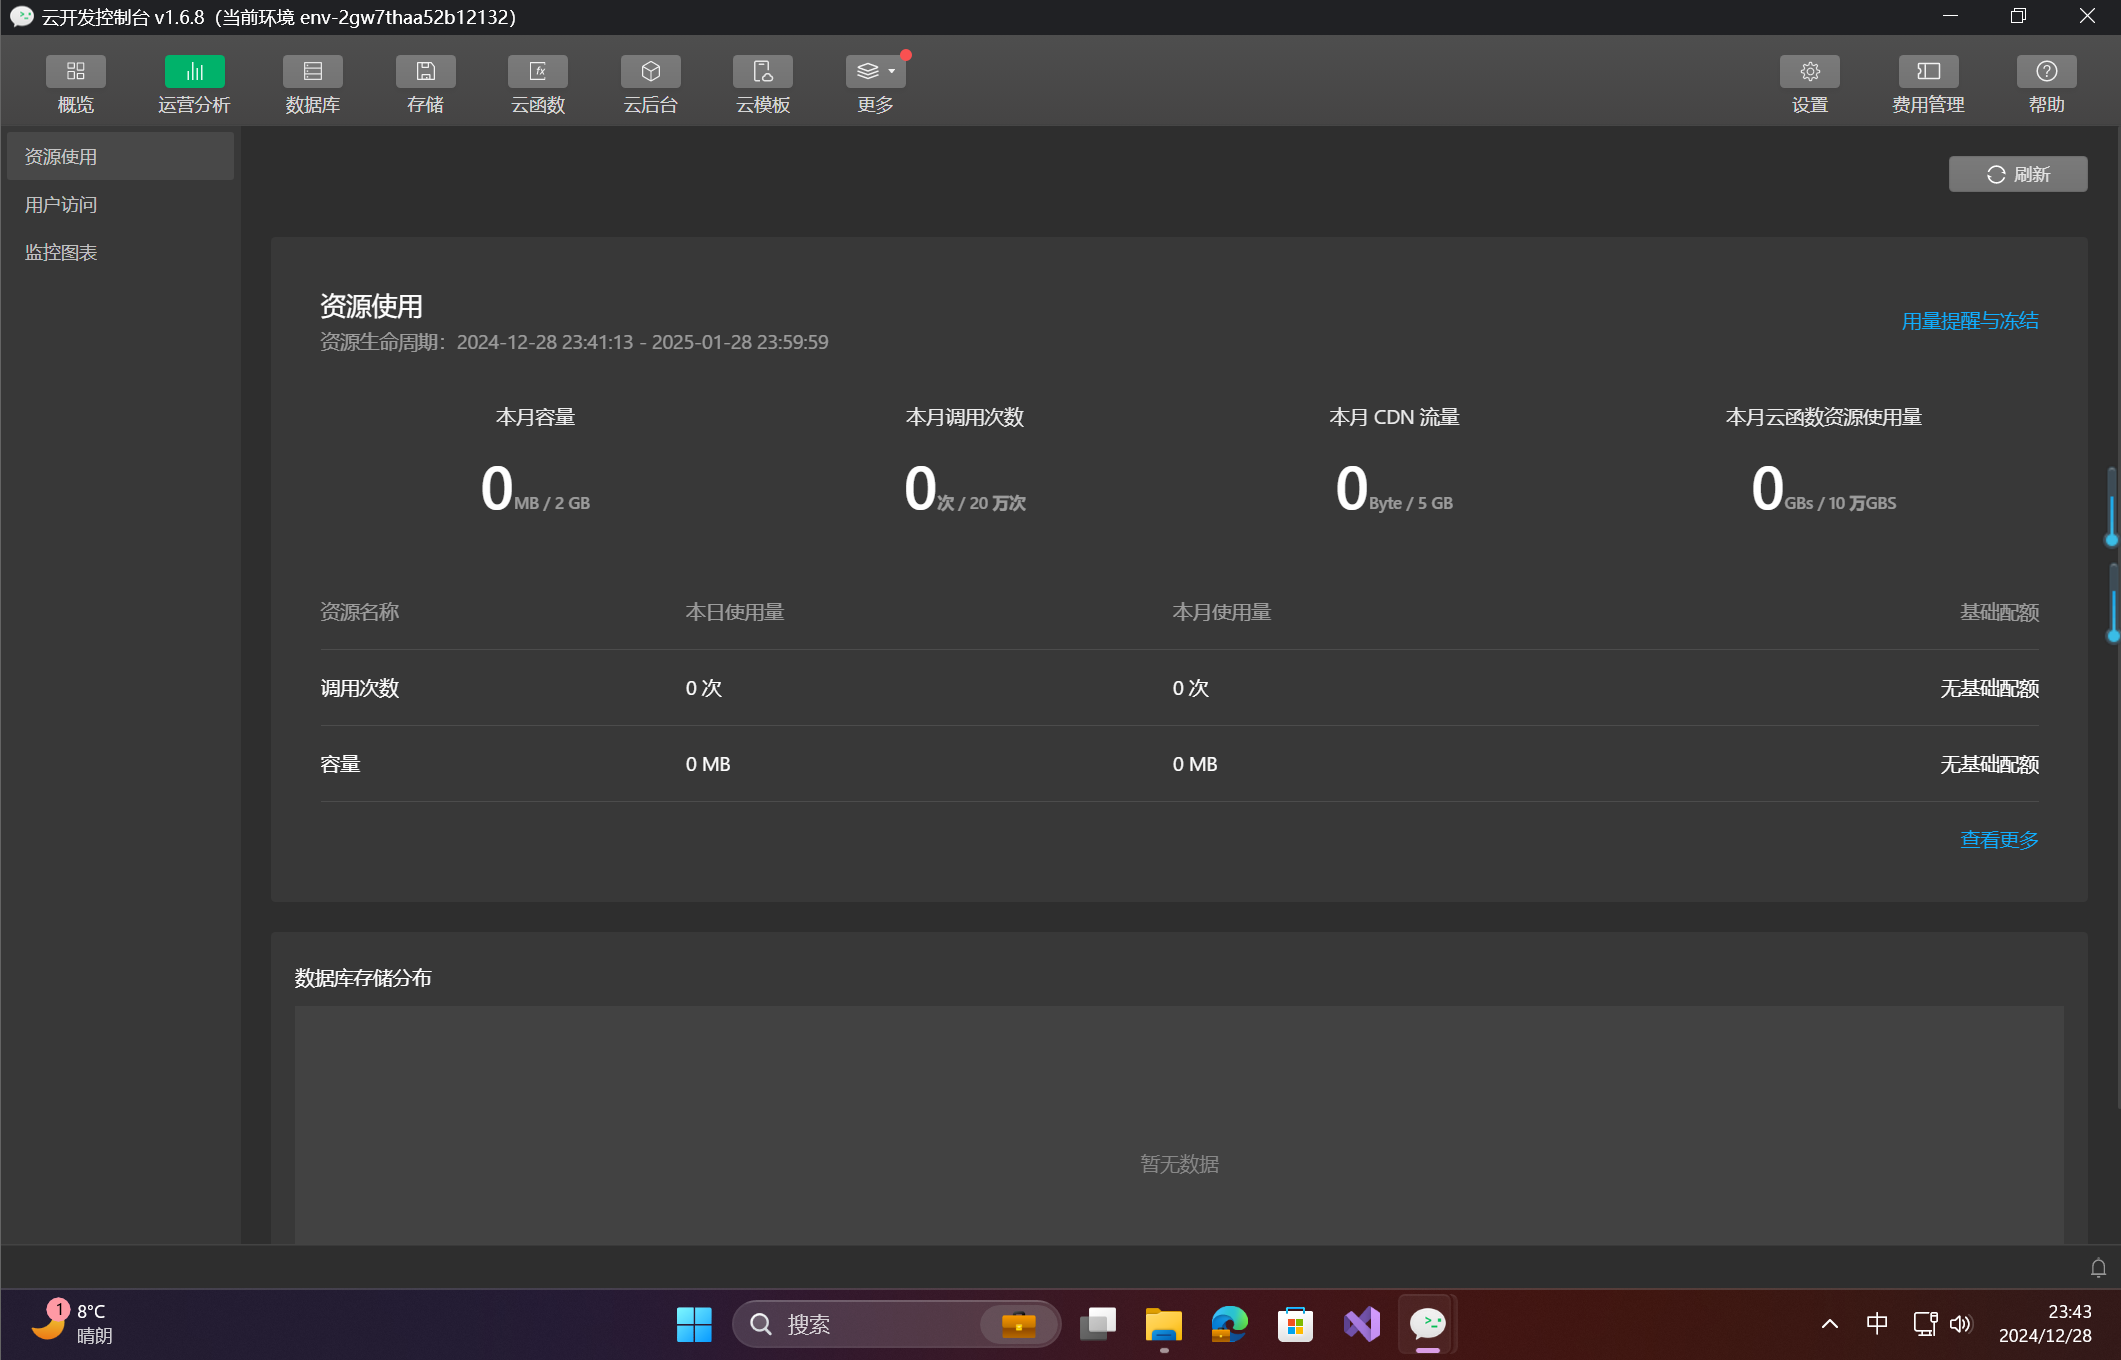The image size is (2121, 1360).
Task: Switch to the 用户访问 sidebar tab
Action: (61, 205)
